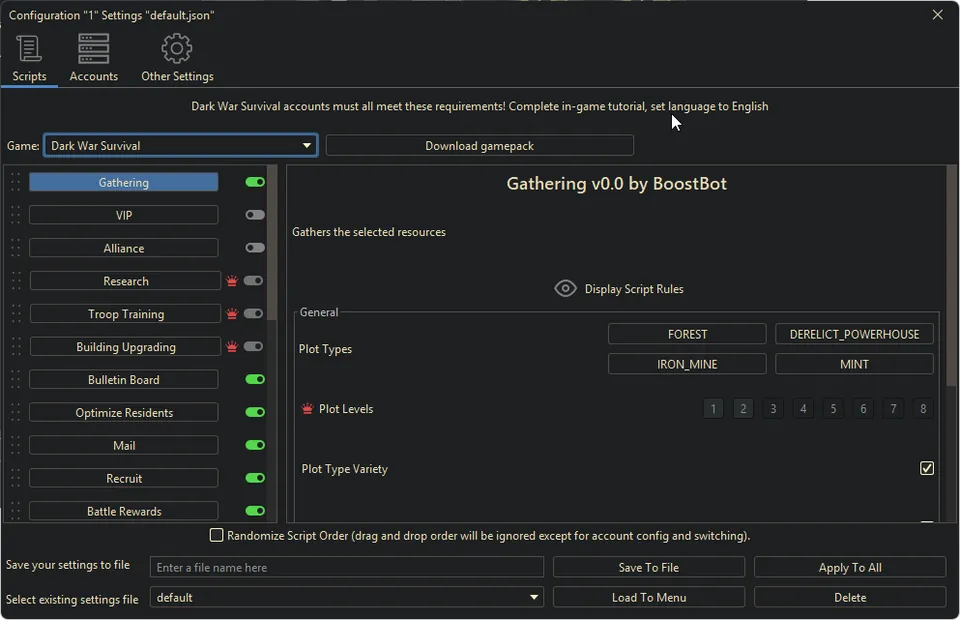Grab the drag handle for Mail script

(15, 446)
